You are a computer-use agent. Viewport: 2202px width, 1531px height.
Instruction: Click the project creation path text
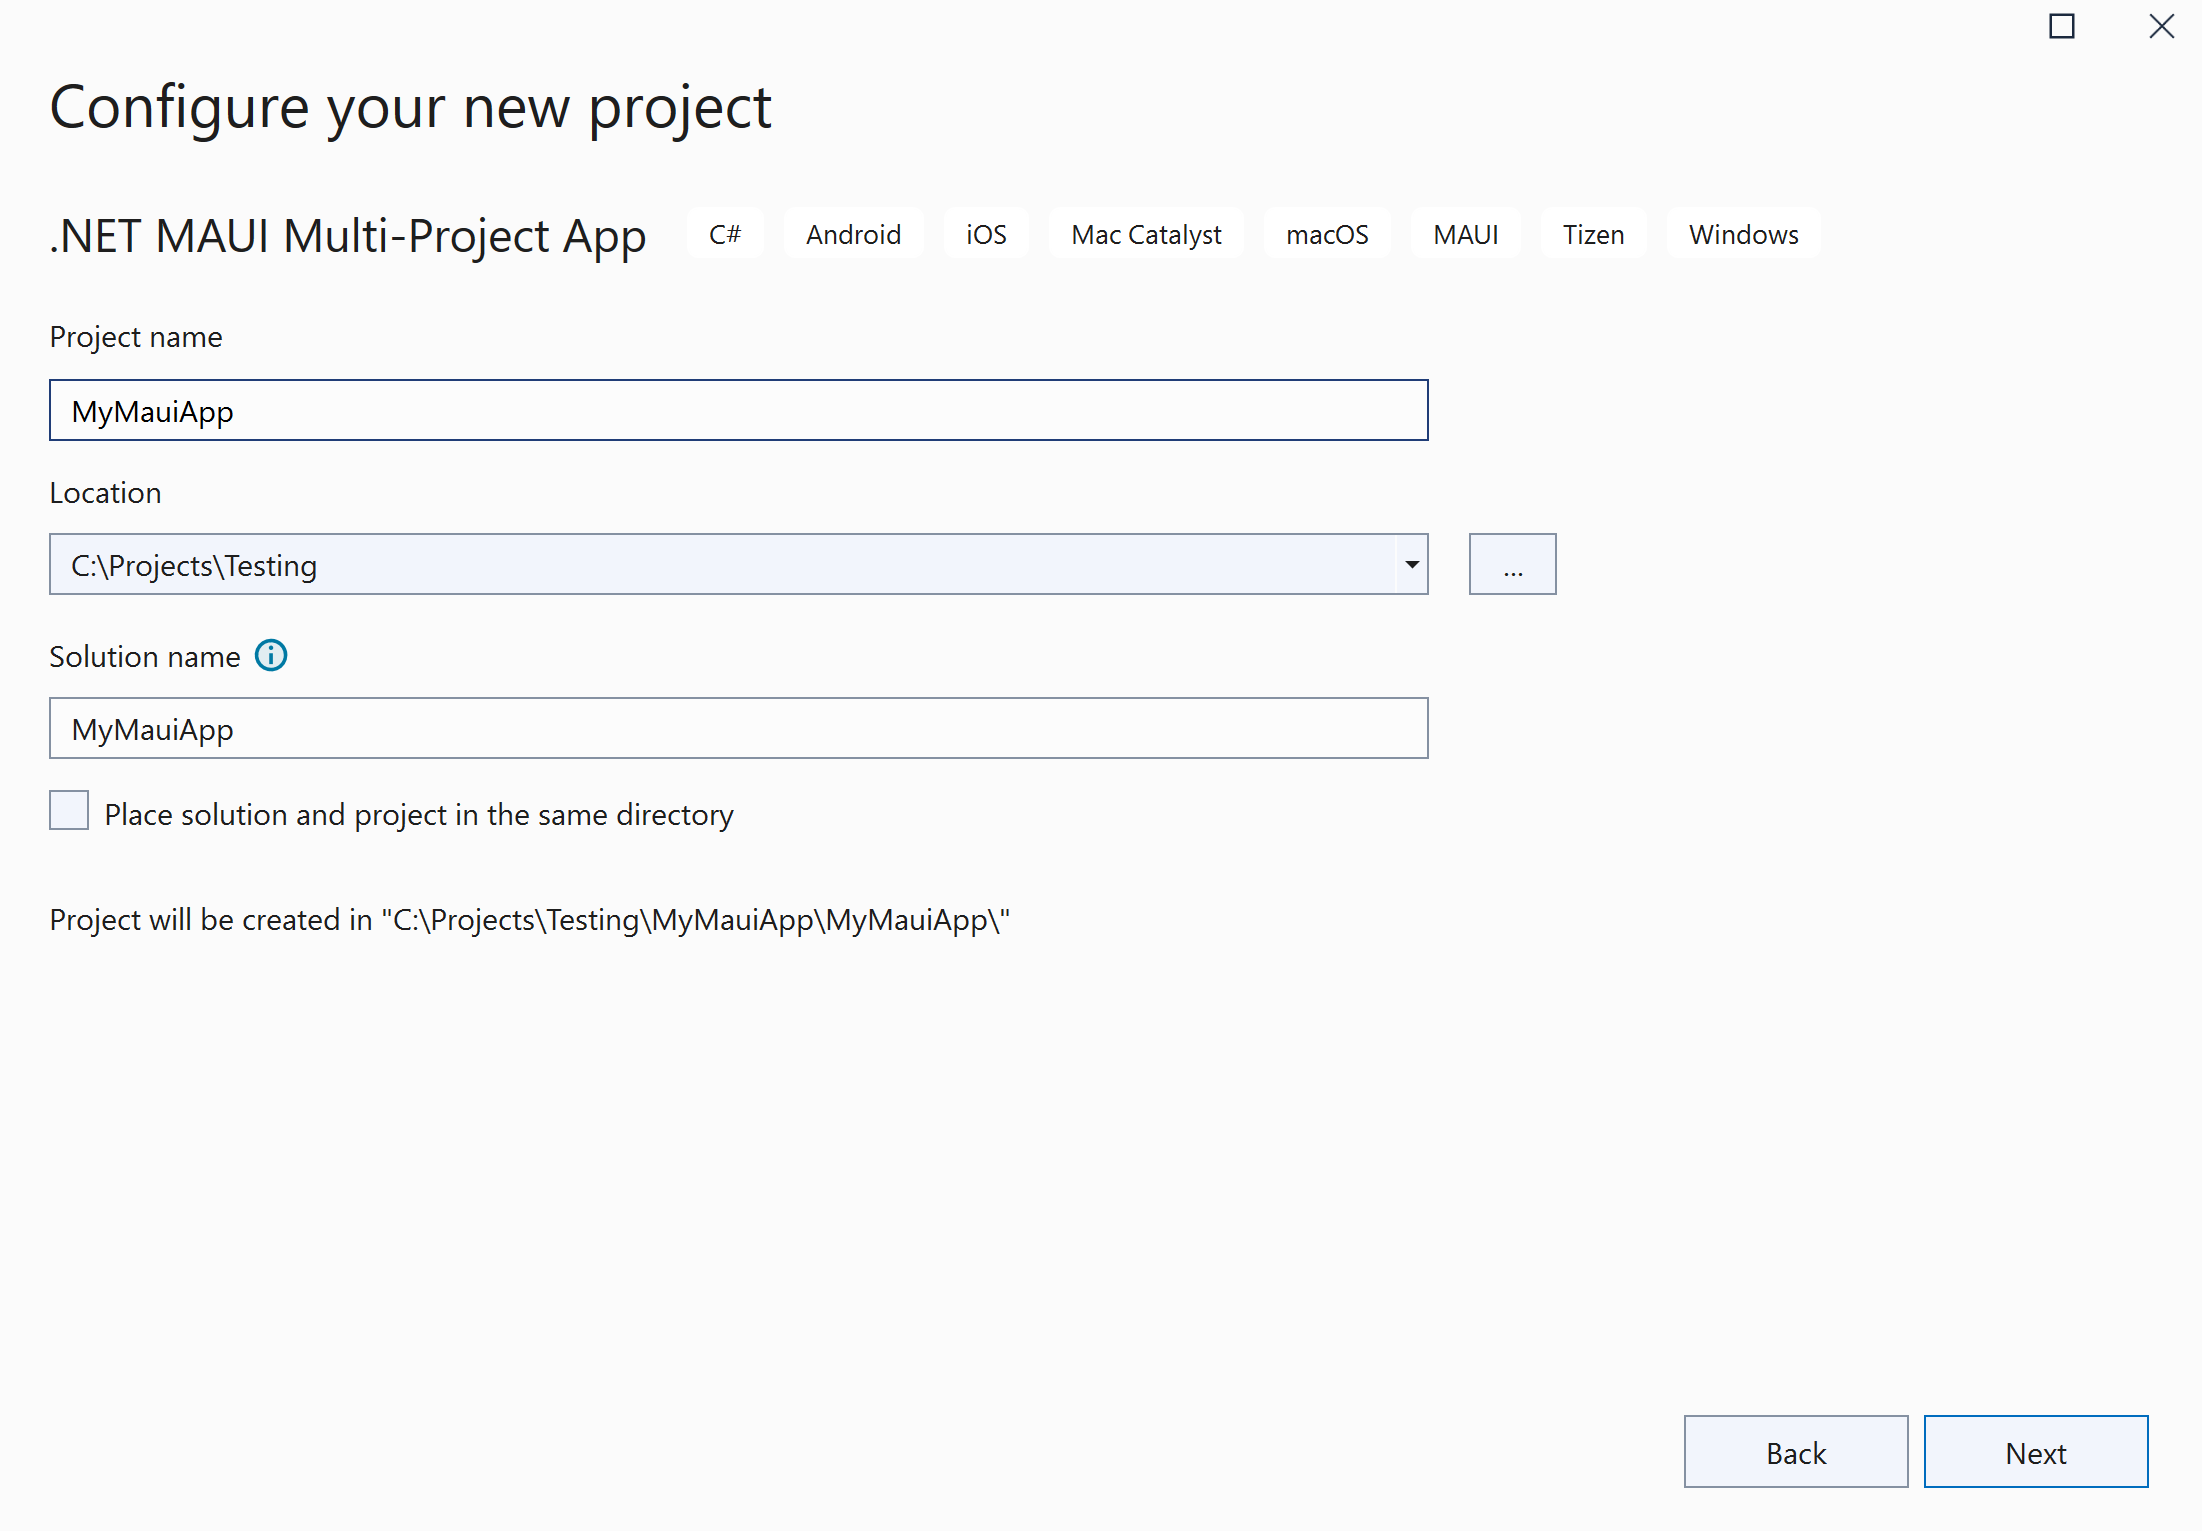(x=530, y=920)
